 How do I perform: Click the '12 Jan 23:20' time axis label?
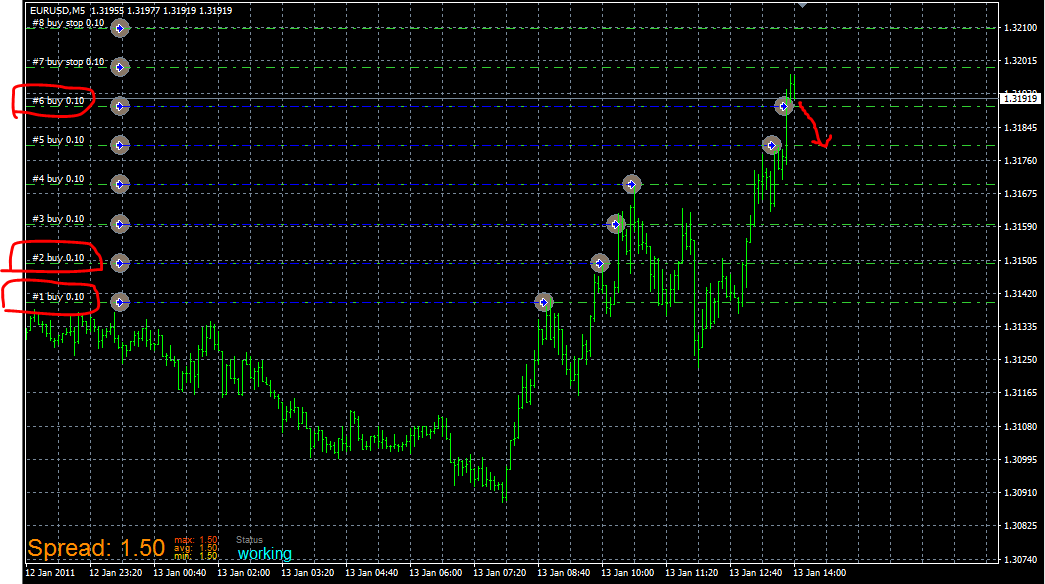[115, 573]
